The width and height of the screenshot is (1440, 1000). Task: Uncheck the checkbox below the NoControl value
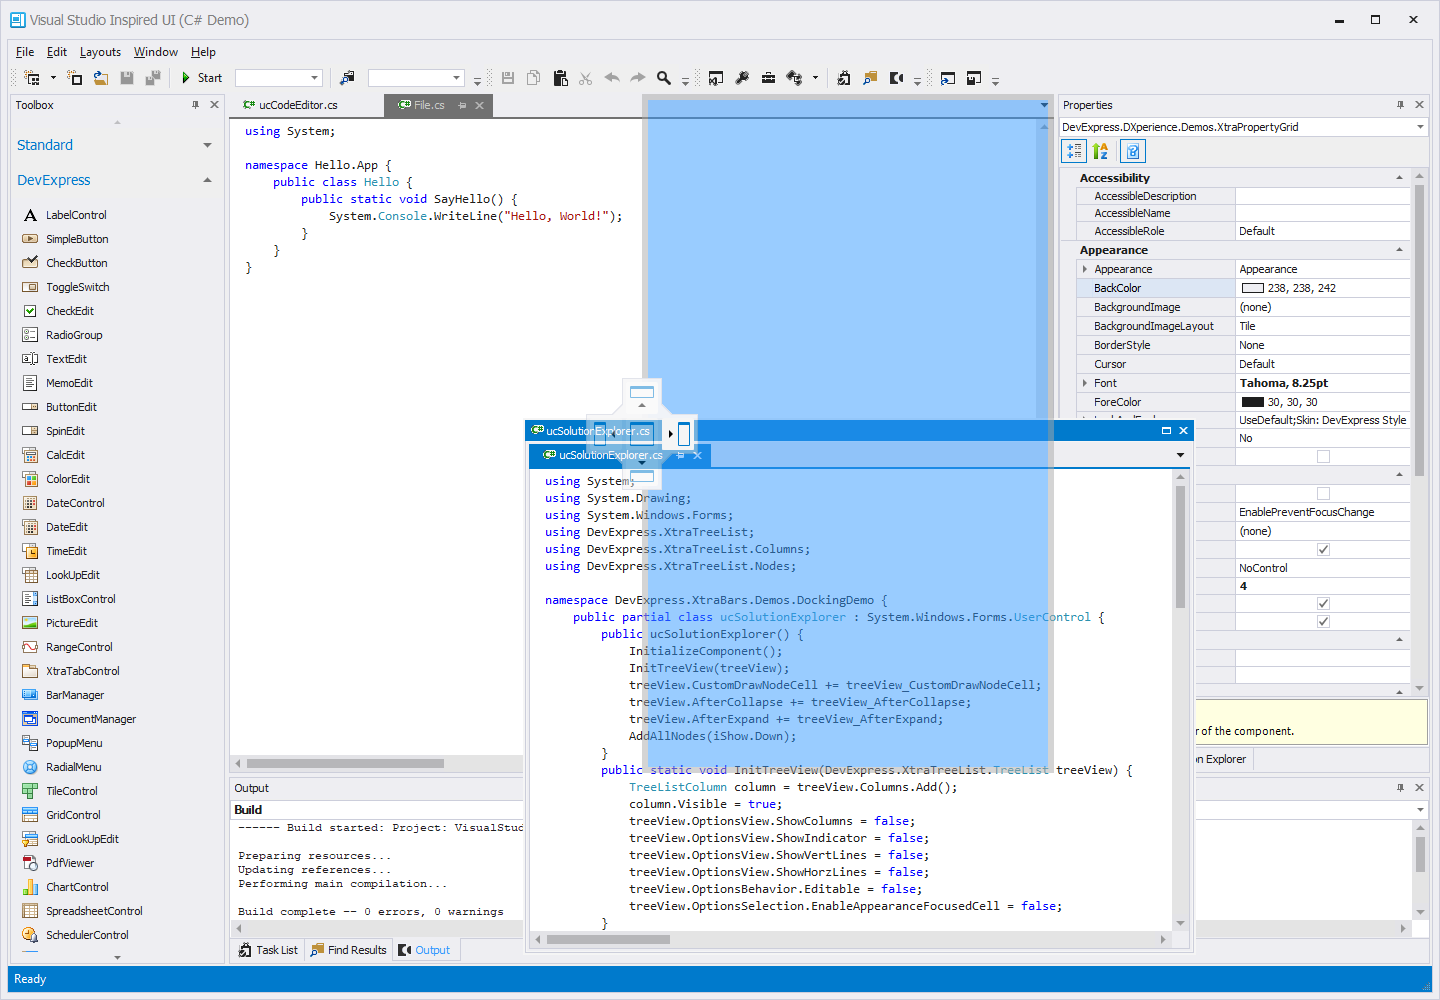[x=1323, y=603]
